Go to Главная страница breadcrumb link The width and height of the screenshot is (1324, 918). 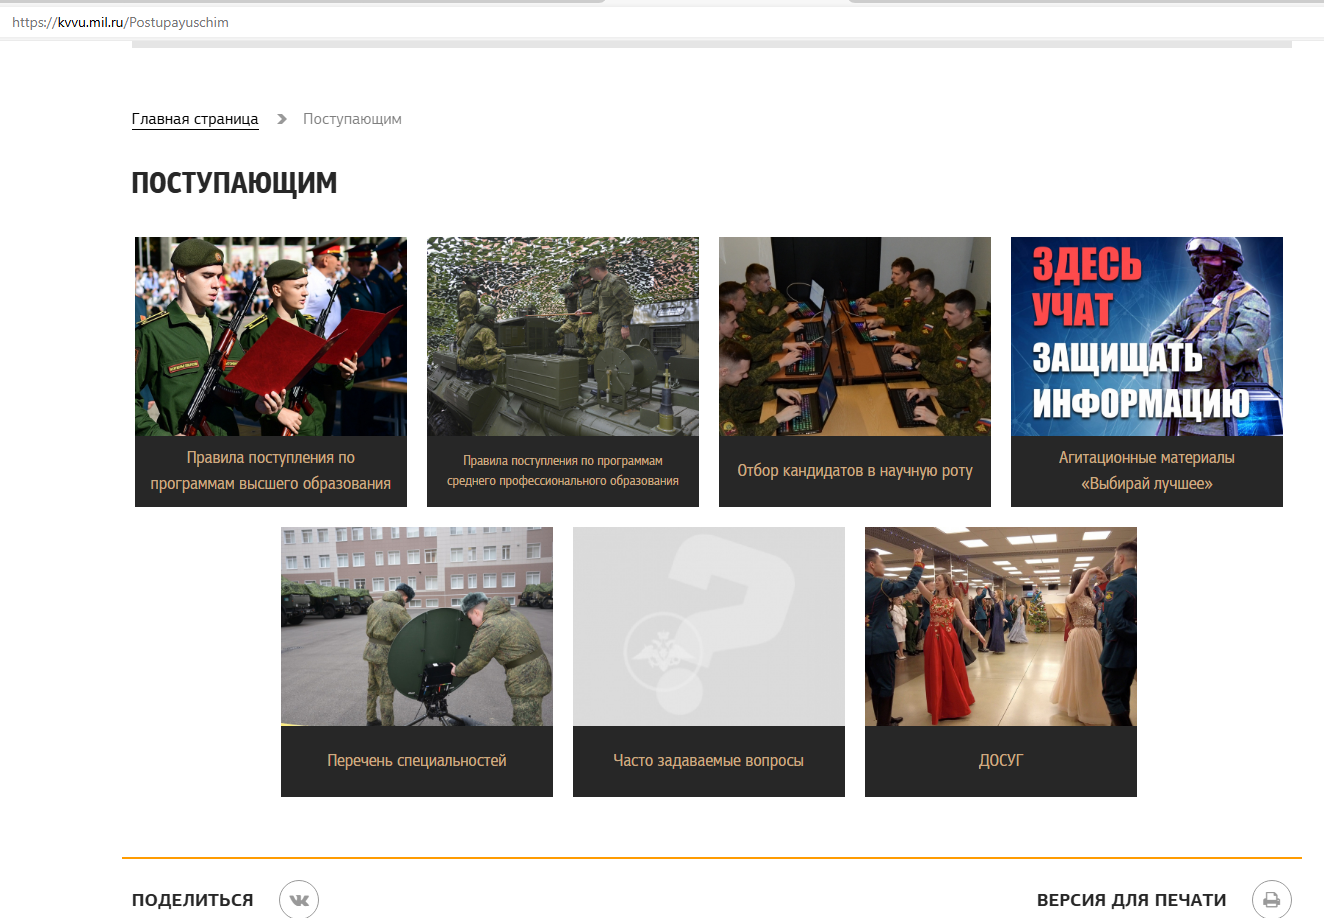coord(195,119)
